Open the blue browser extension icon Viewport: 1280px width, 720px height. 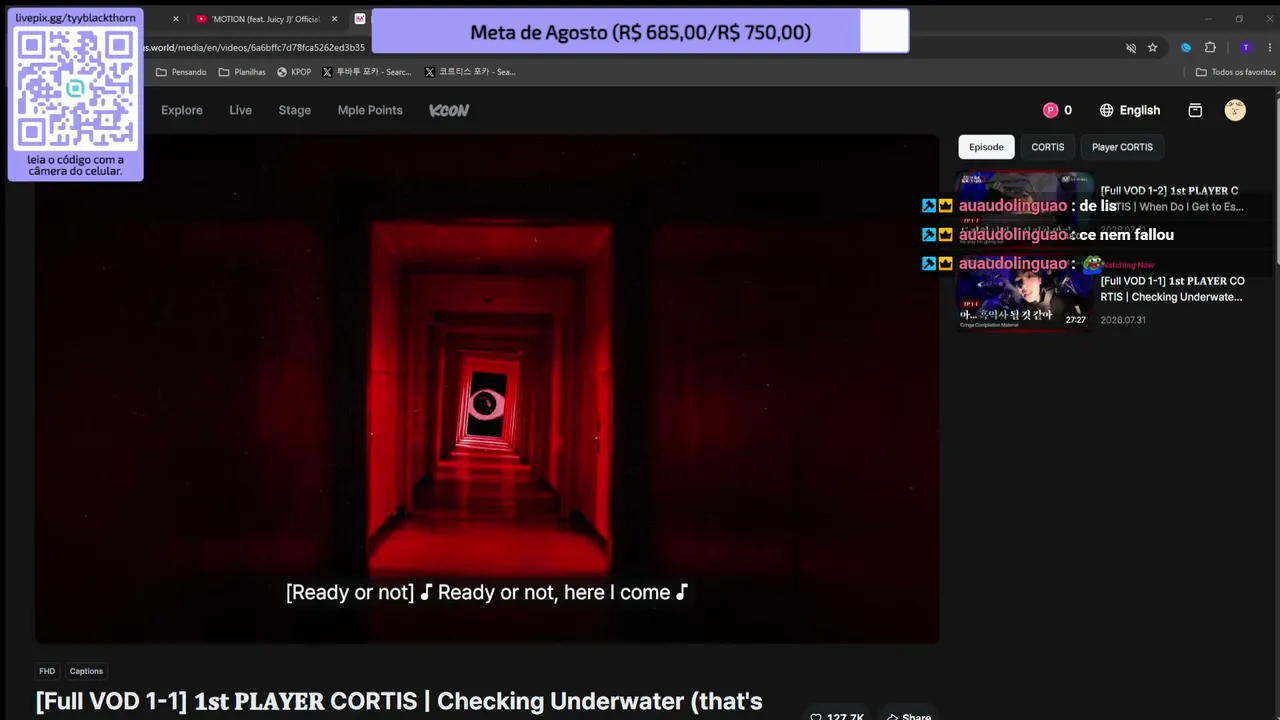click(1186, 47)
